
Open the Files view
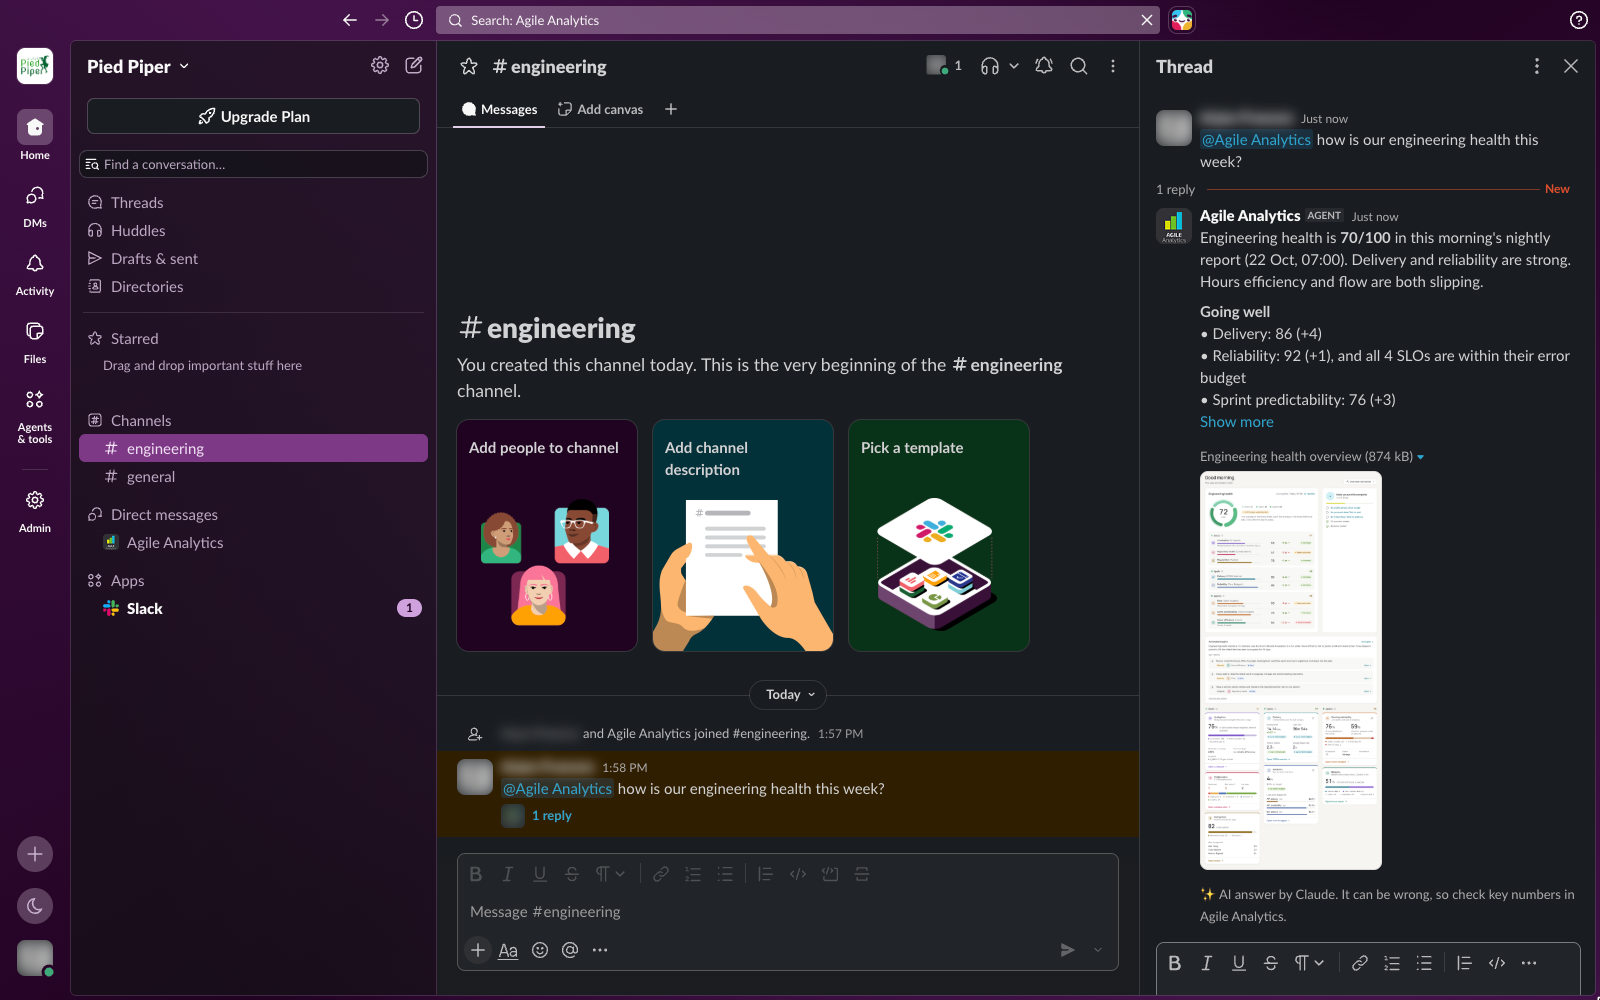[x=35, y=342]
